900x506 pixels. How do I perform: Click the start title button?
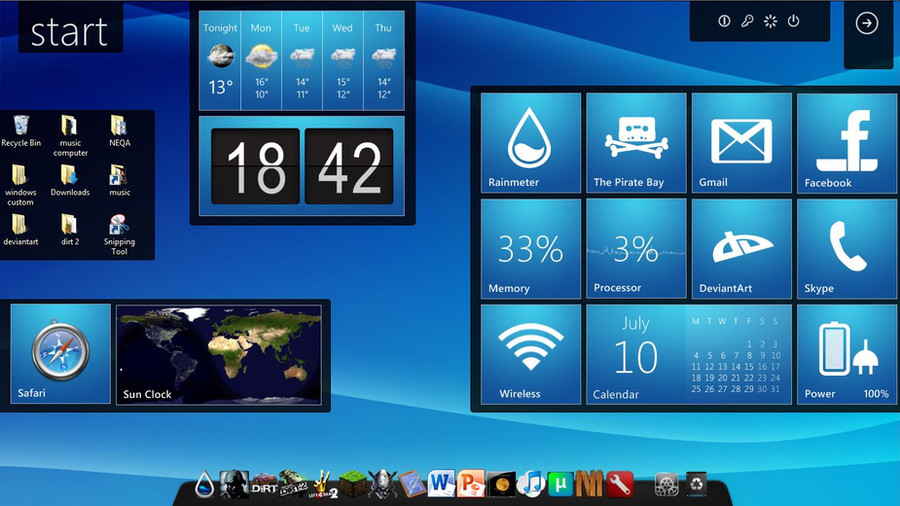(69, 32)
